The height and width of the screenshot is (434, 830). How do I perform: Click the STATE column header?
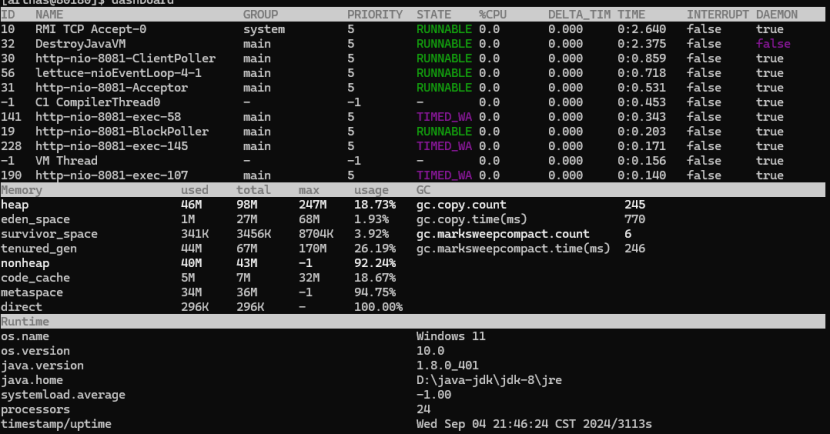click(x=434, y=15)
